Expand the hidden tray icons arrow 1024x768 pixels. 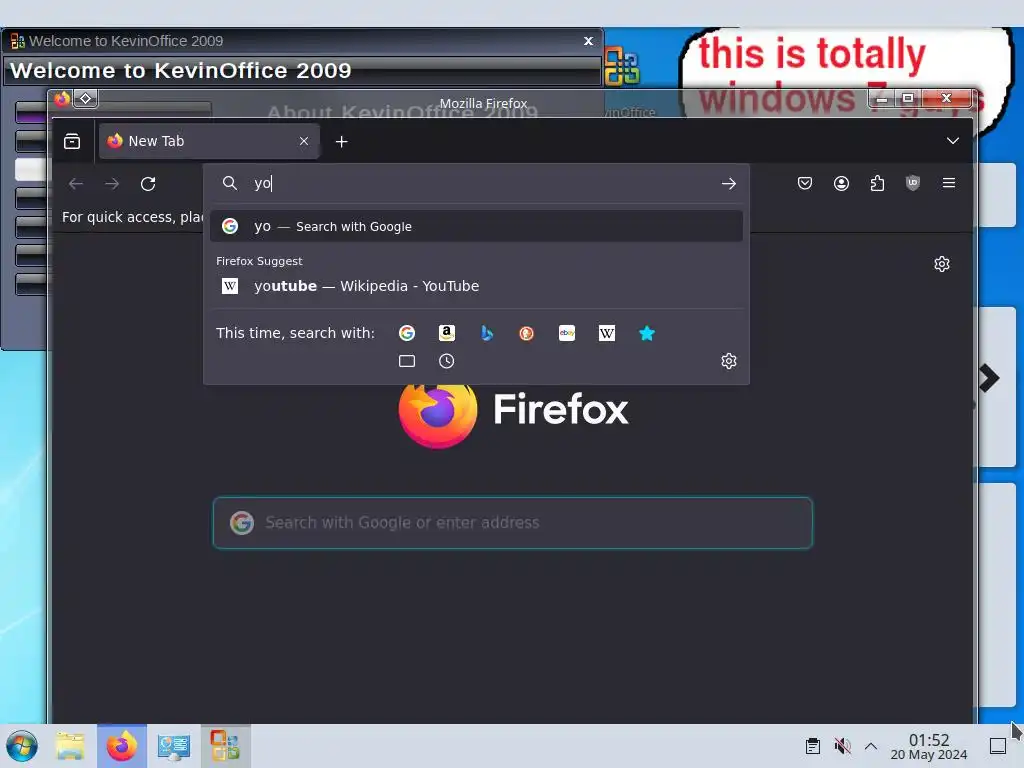pyautogui.click(x=871, y=746)
